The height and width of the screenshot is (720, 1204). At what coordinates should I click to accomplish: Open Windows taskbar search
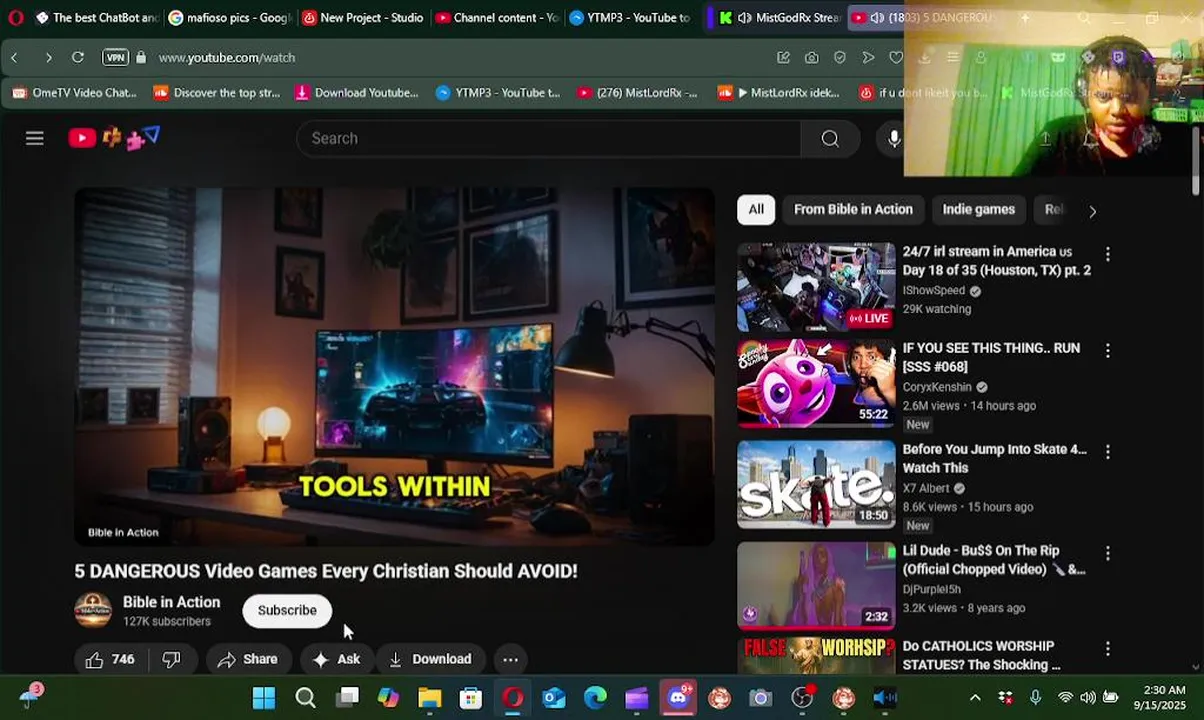click(x=306, y=698)
